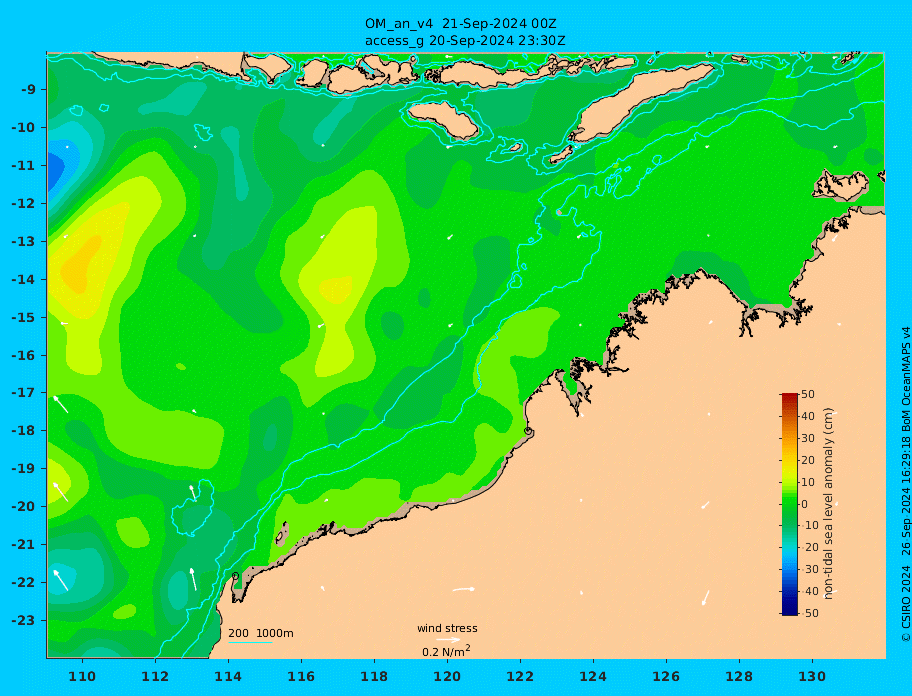
Task: Click longitude axis label 128
Action: [x=739, y=677]
